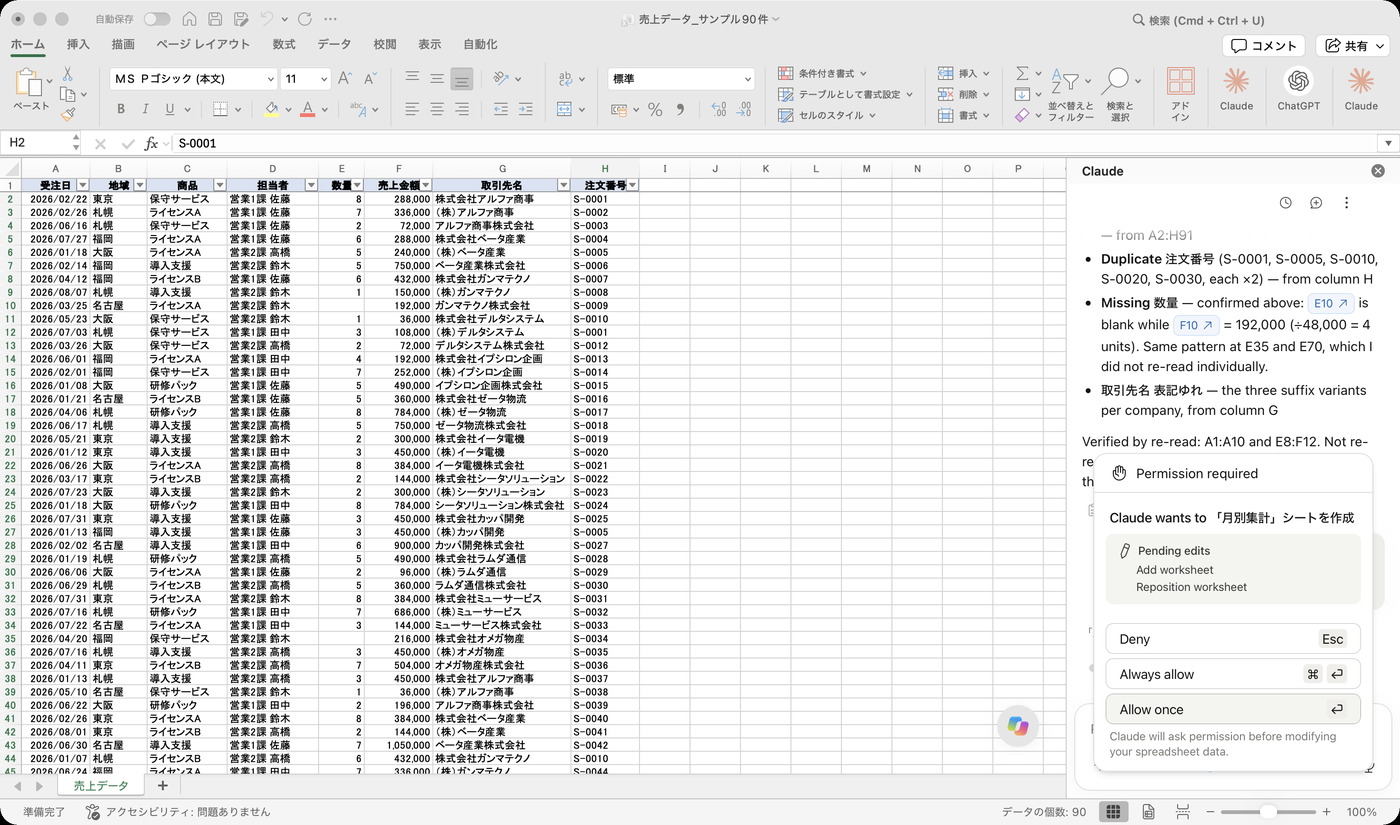Click the comma style icon
Image resolution: width=1400 pixels, height=825 pixels.
point(680,110)
